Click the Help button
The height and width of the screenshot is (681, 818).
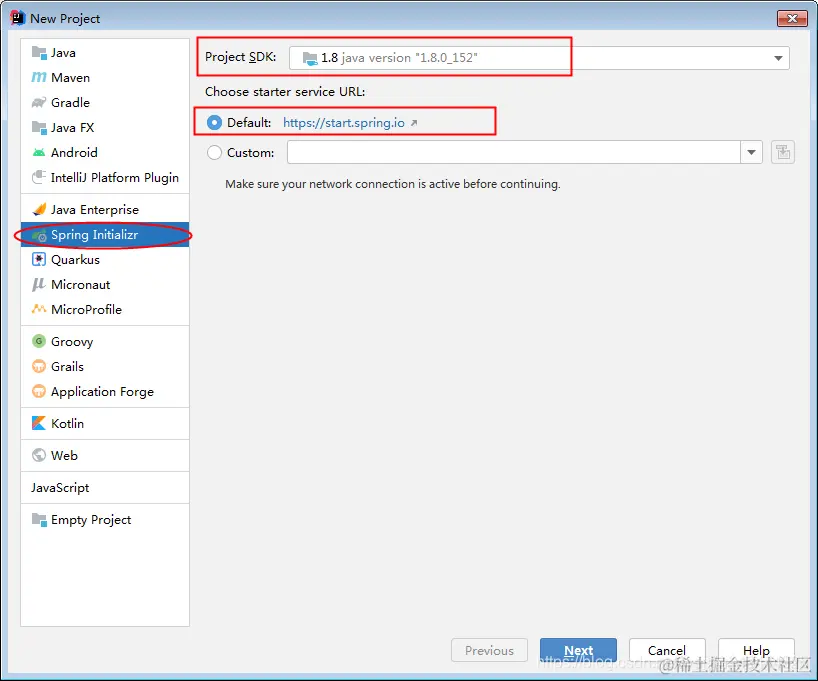(x=756, y=650)
